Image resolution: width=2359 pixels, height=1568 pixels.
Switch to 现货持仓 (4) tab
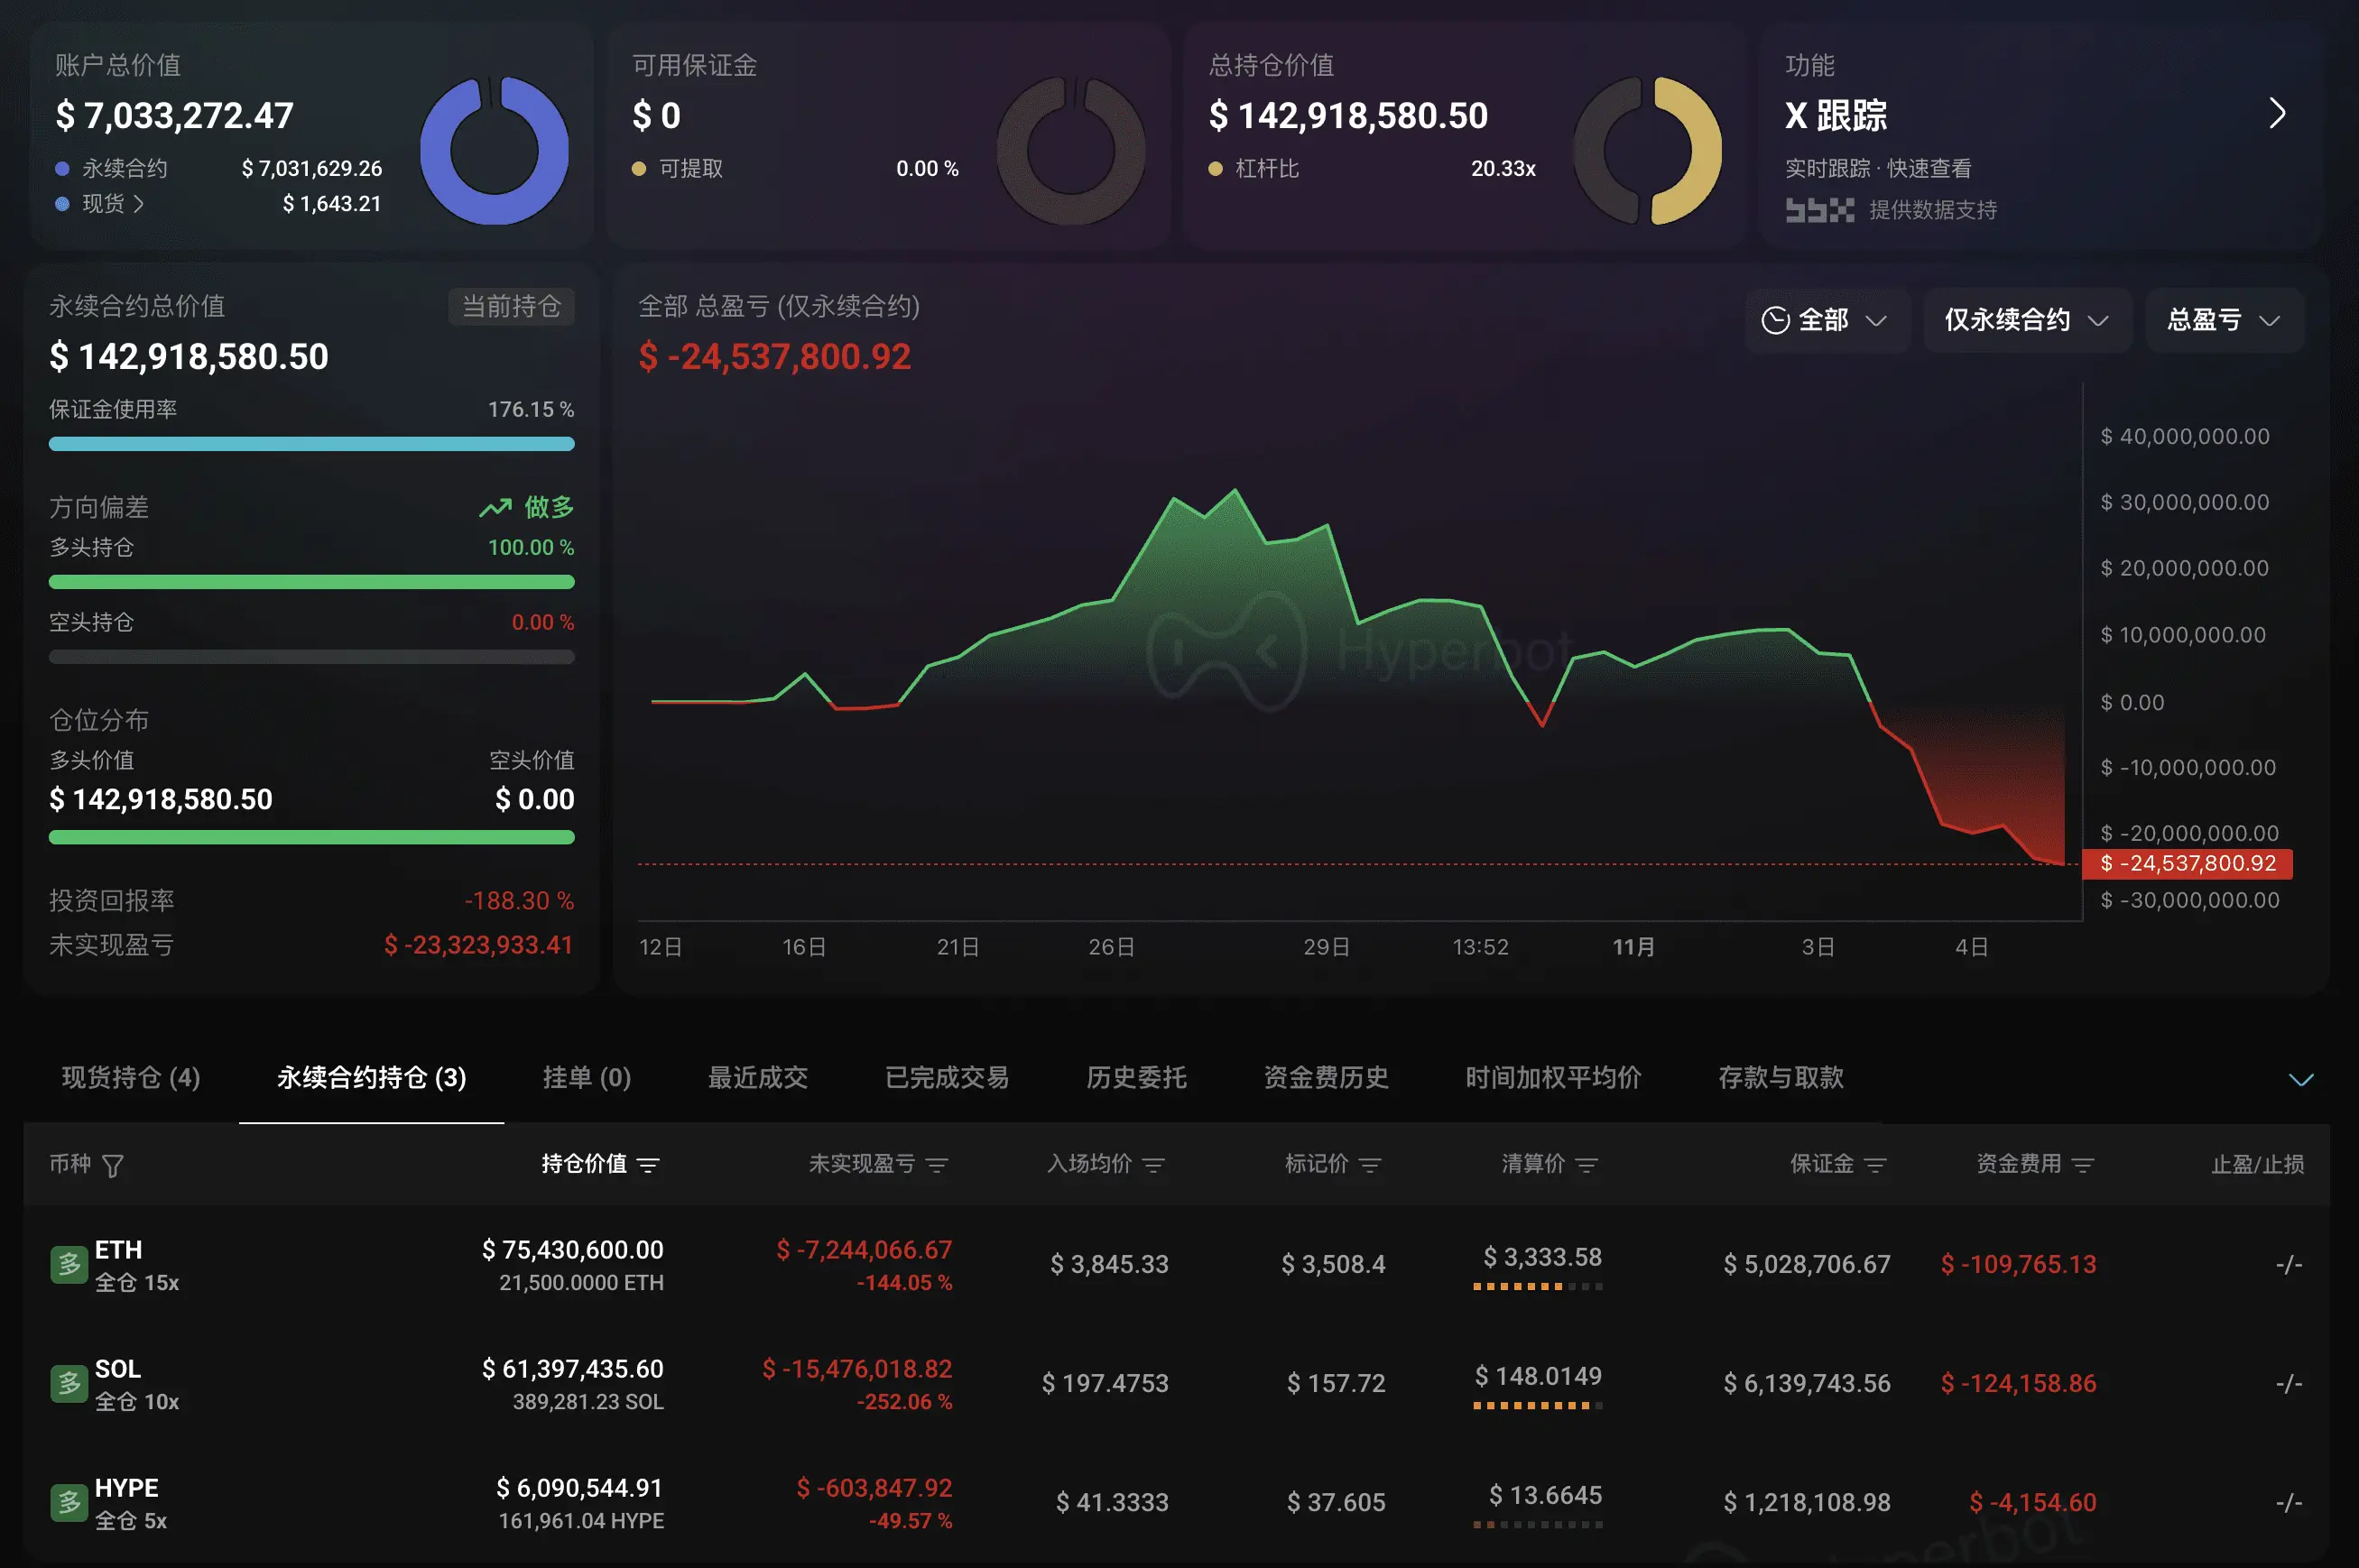[x=131, y=1078]
